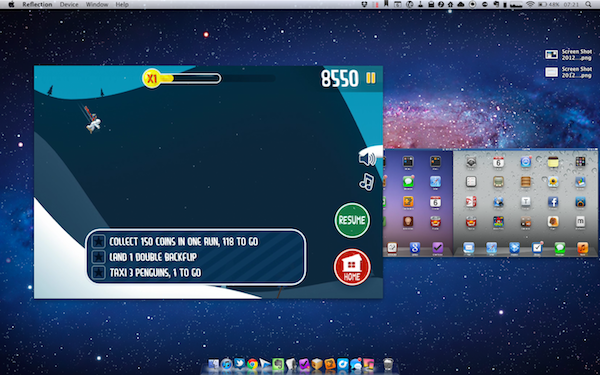Screen dimensions: 600x375
Task: Open the Help menu in menu bar
Action: (122, 5)
